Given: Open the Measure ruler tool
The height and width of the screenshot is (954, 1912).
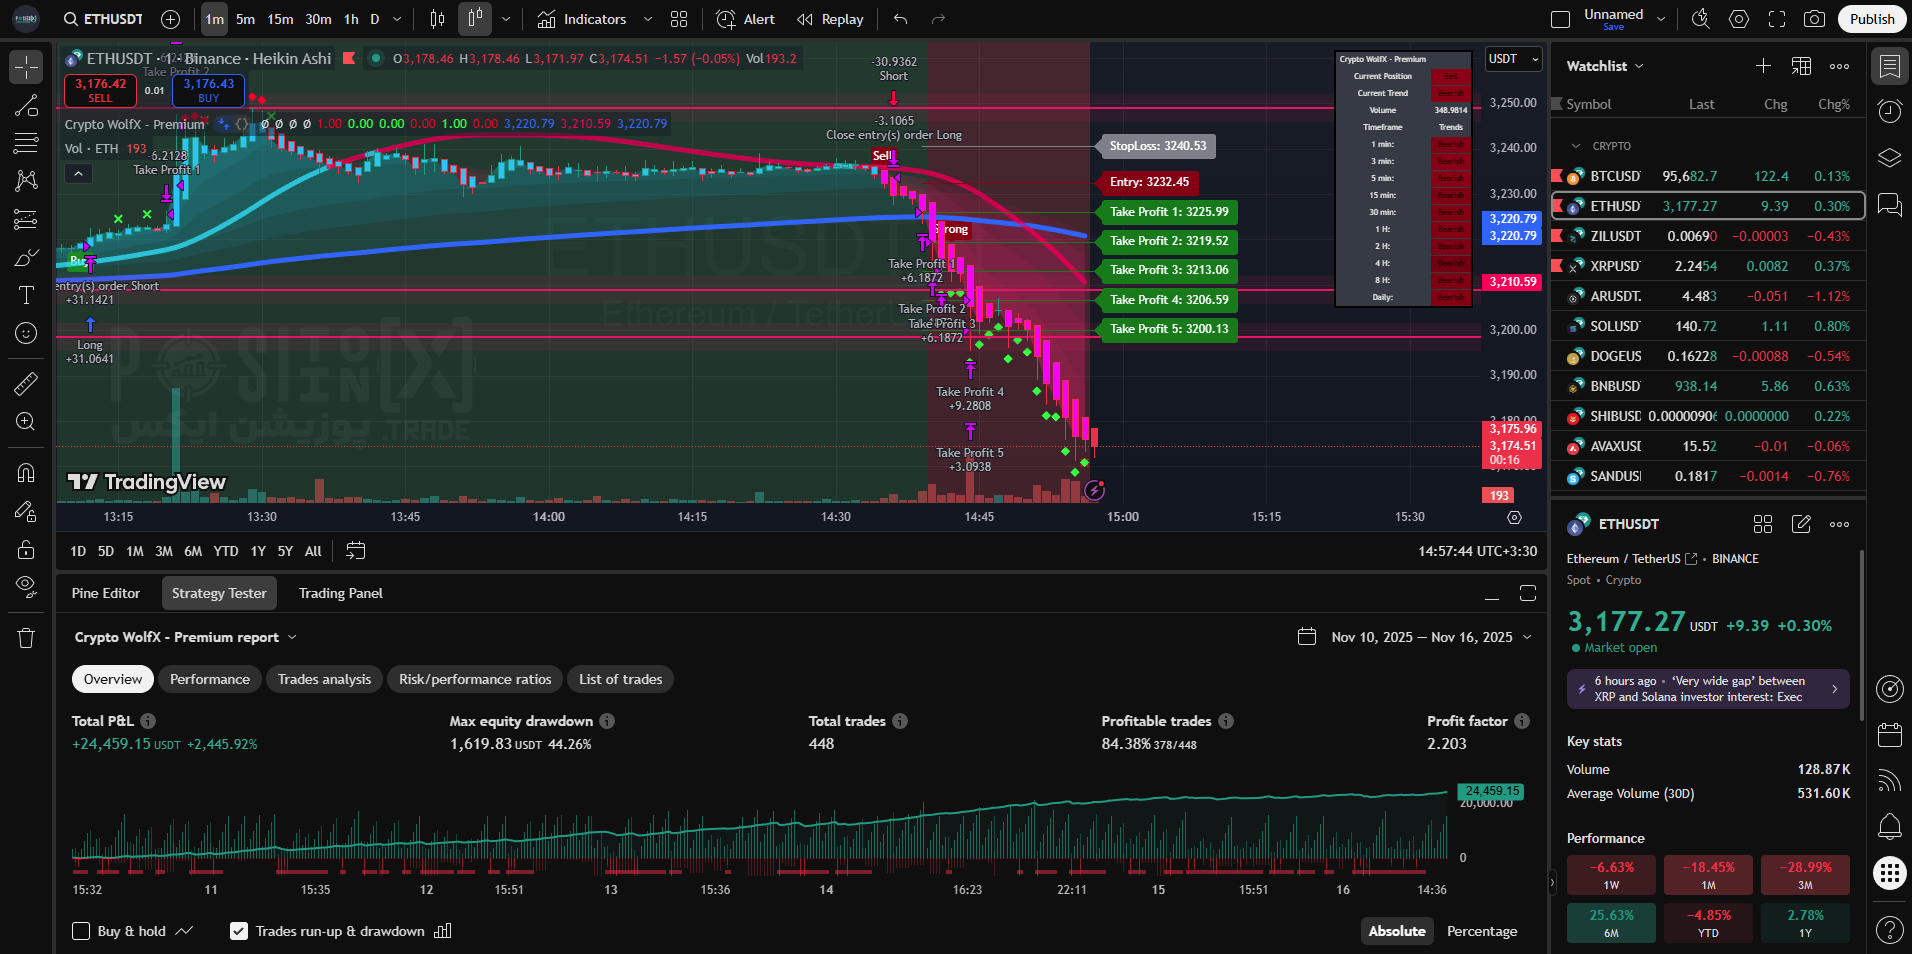Looking at the screenshot, I should [26, 383].
